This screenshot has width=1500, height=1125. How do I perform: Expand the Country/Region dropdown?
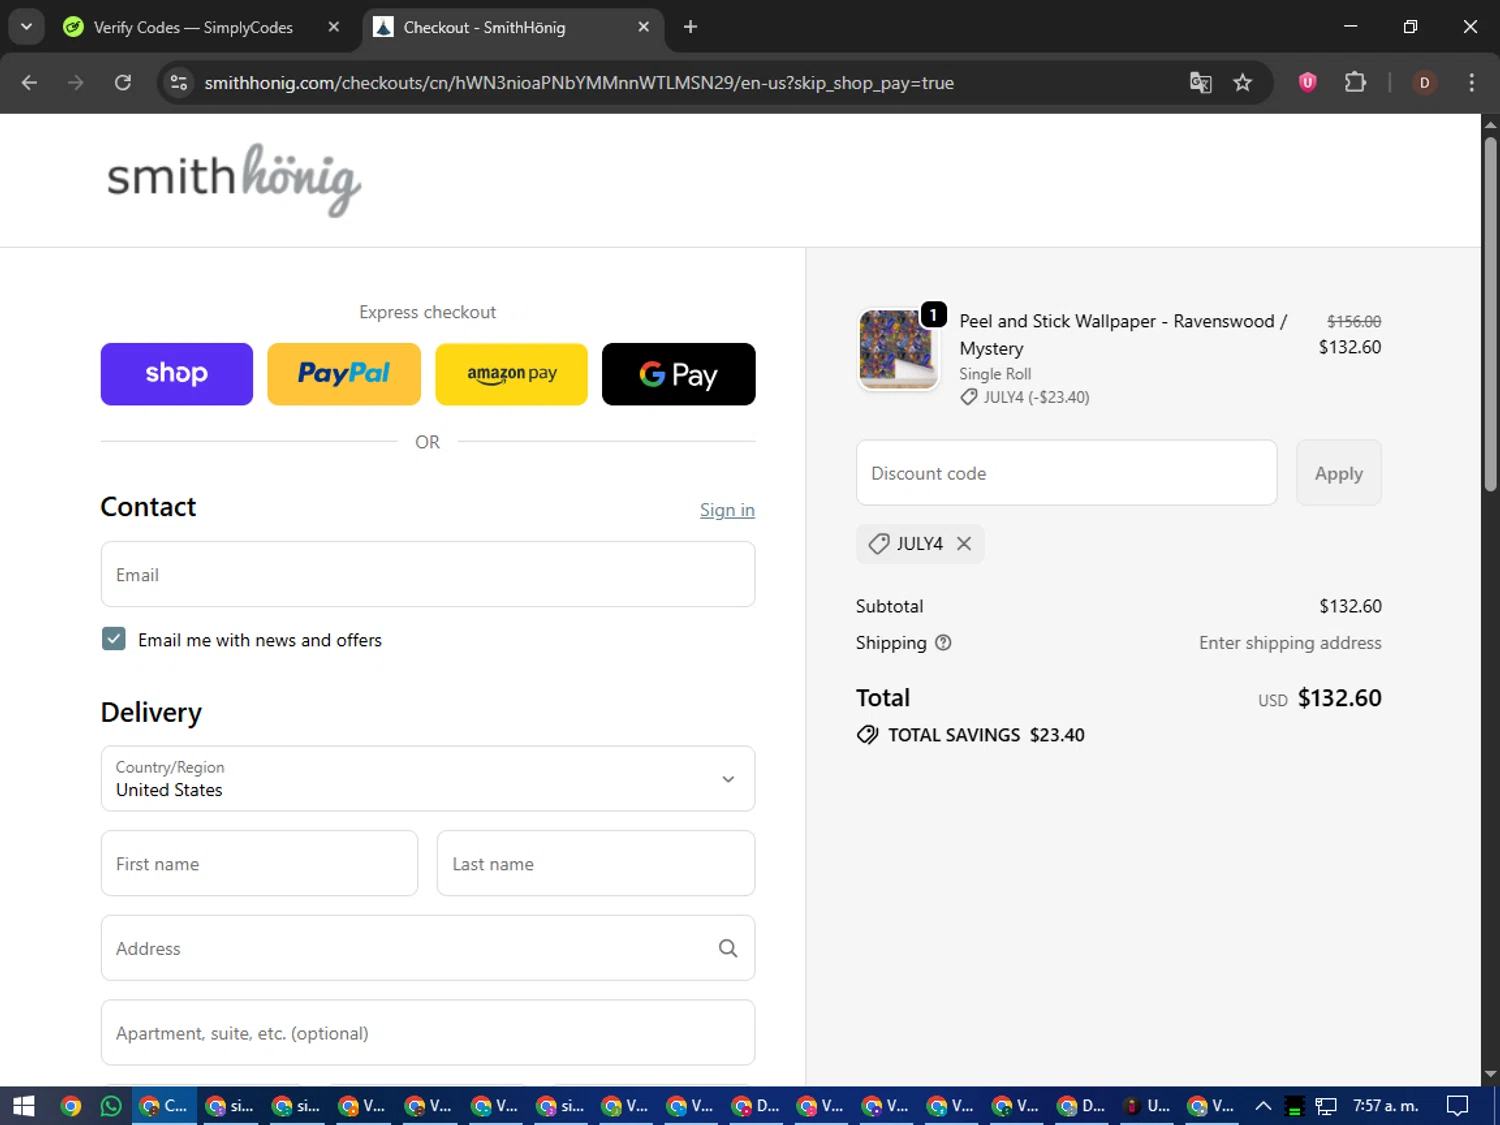tap(428, 778)
